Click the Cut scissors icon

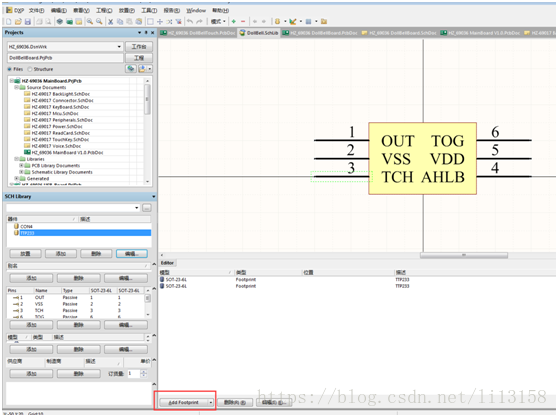coord(111,22)
